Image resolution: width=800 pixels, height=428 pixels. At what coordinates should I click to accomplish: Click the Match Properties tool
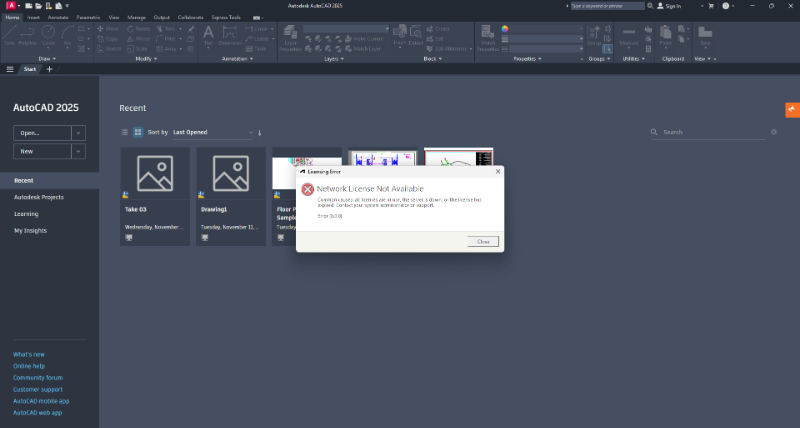488,38
